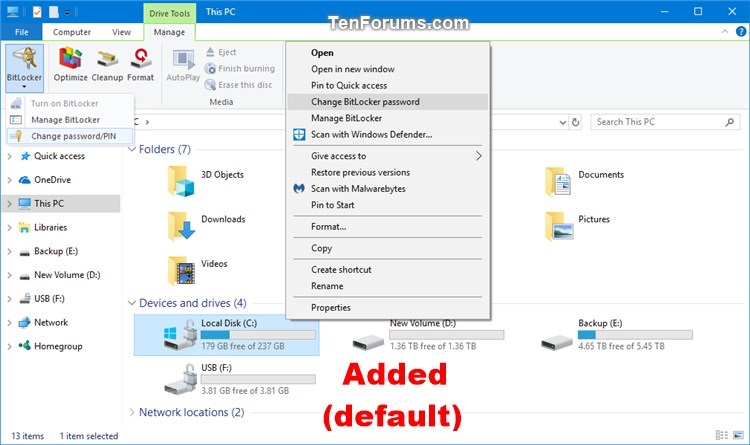Expand OneDrive tree node arrow
Screen dimensions: 750x445
click(x=9, y=180)
